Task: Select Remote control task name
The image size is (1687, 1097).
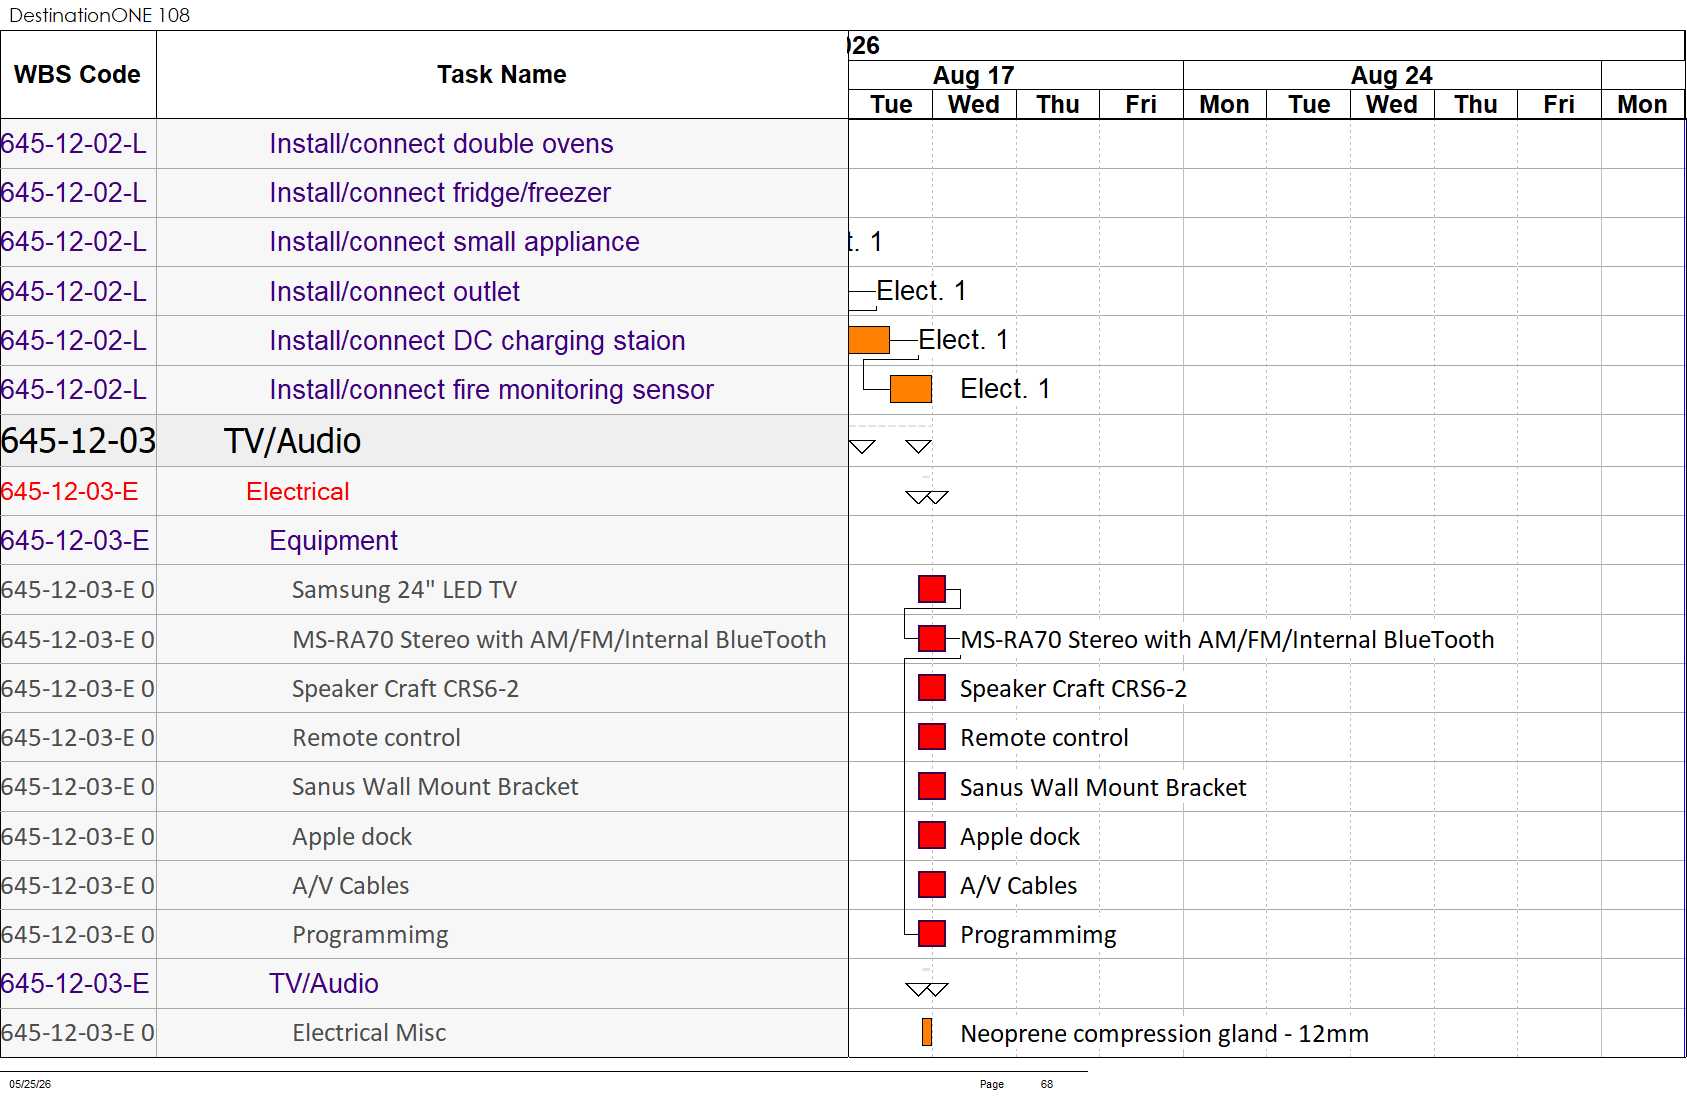Action: tap(376, 738)
